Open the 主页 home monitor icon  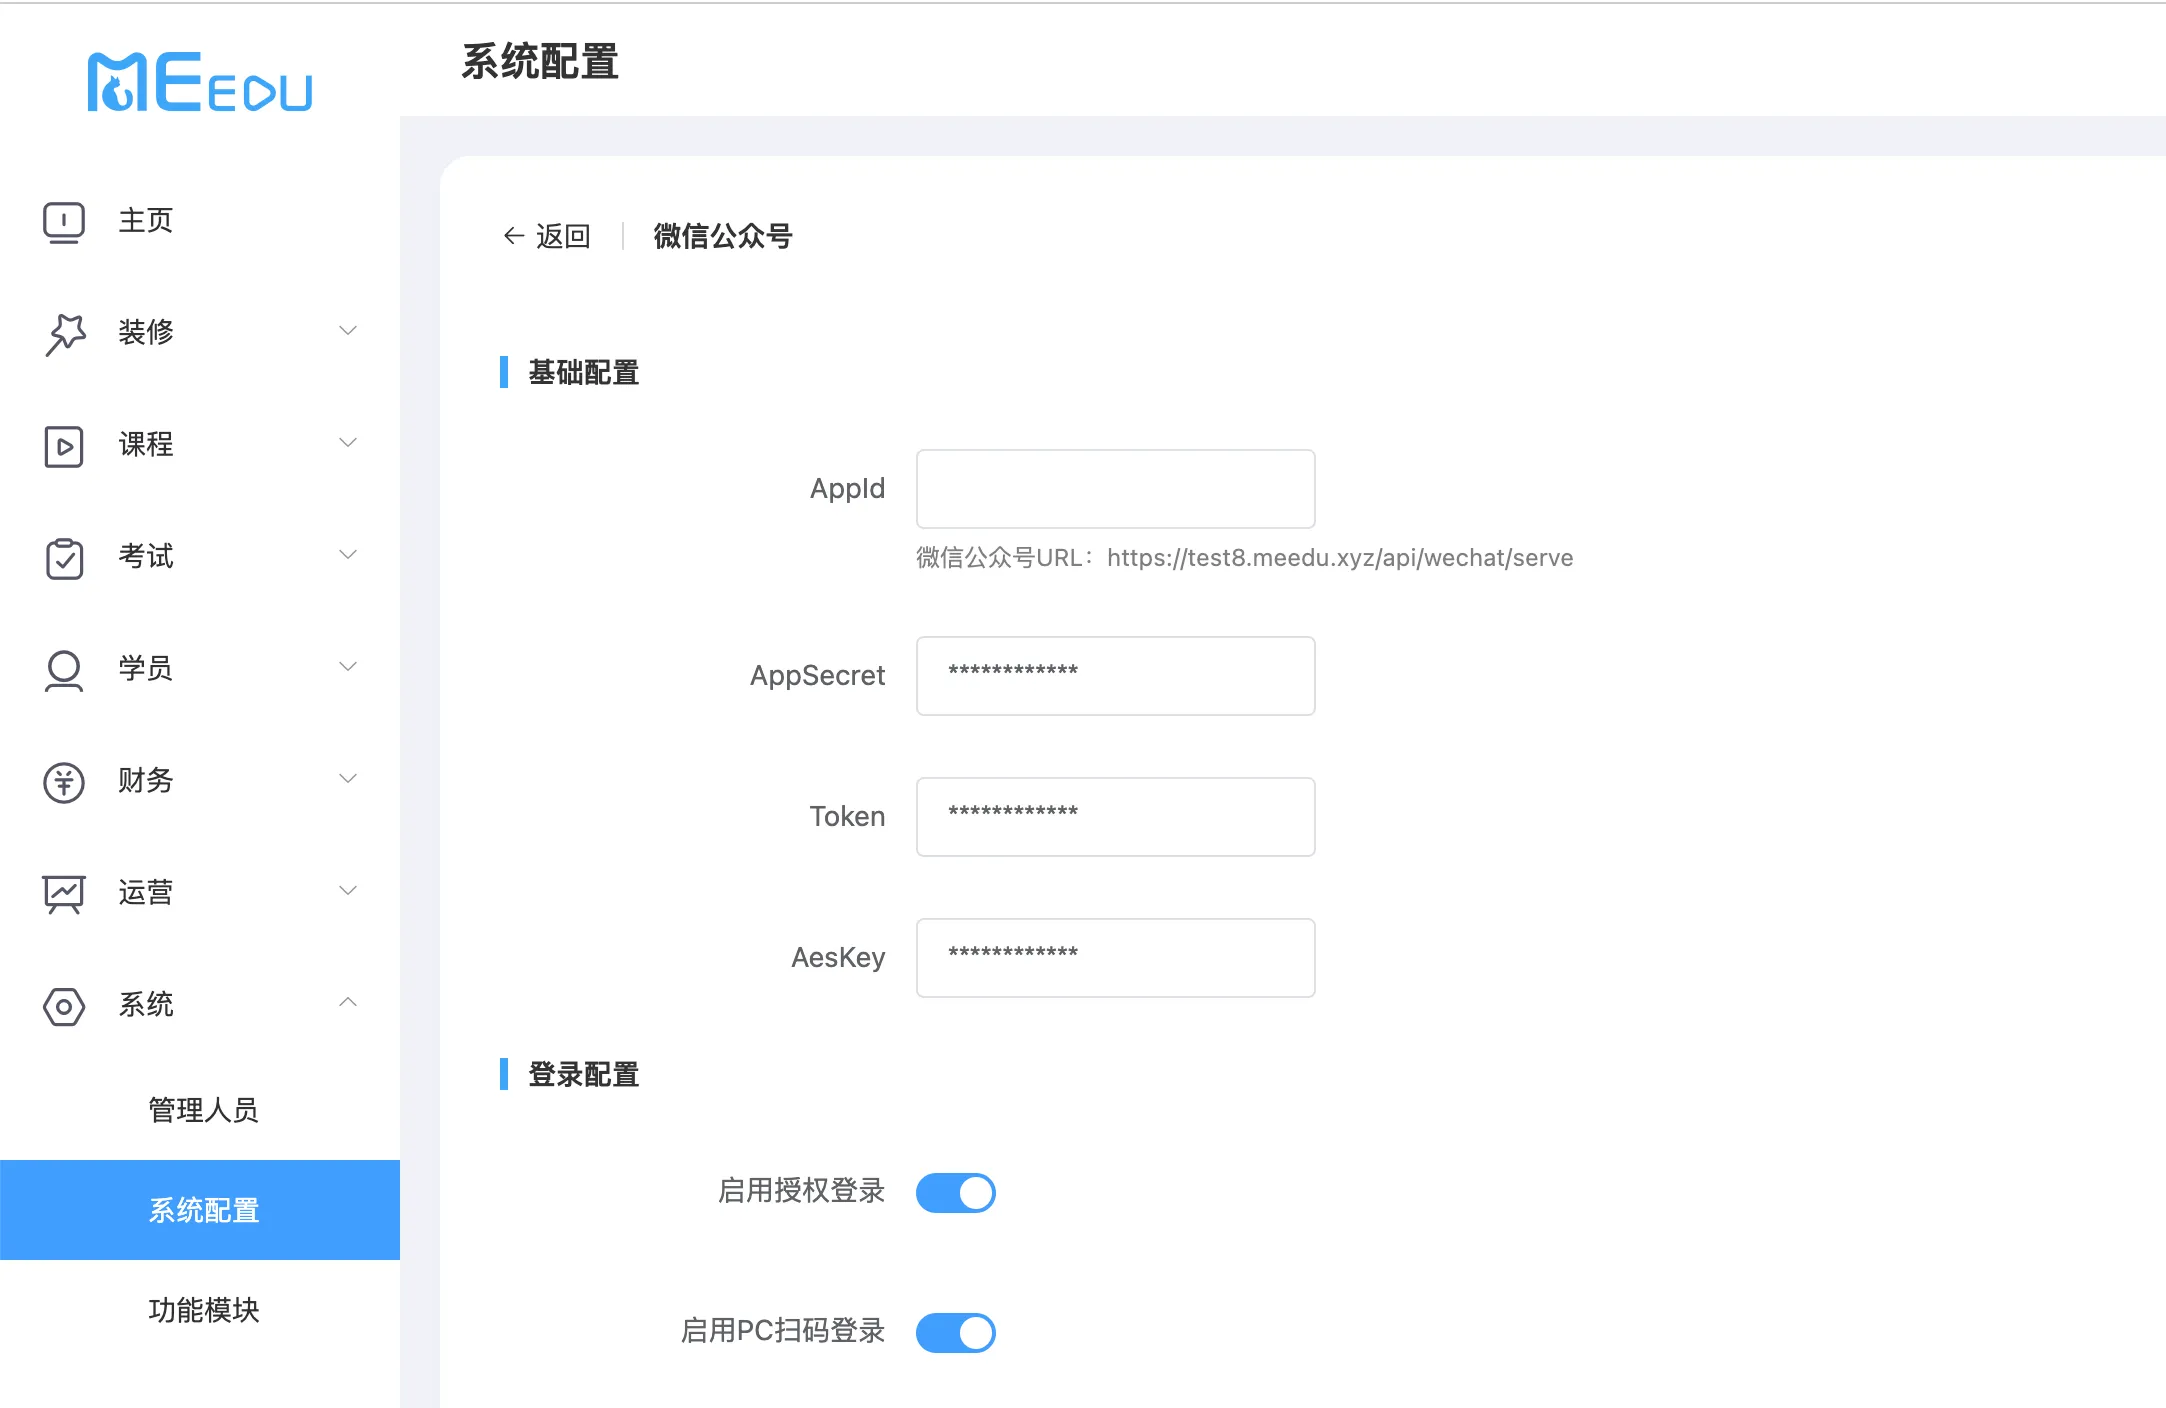click(x=64, y=222)
